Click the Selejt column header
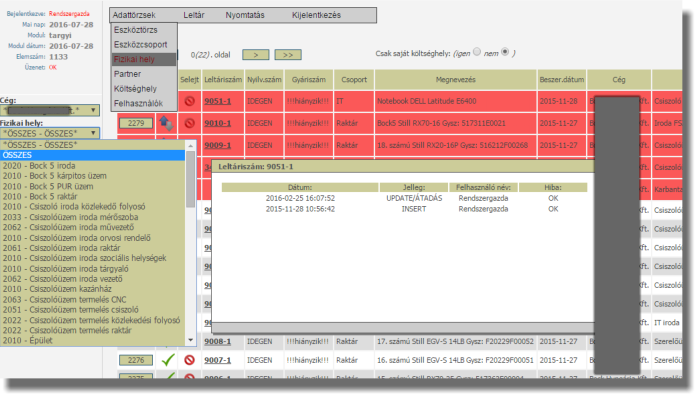 pos(189,80)
